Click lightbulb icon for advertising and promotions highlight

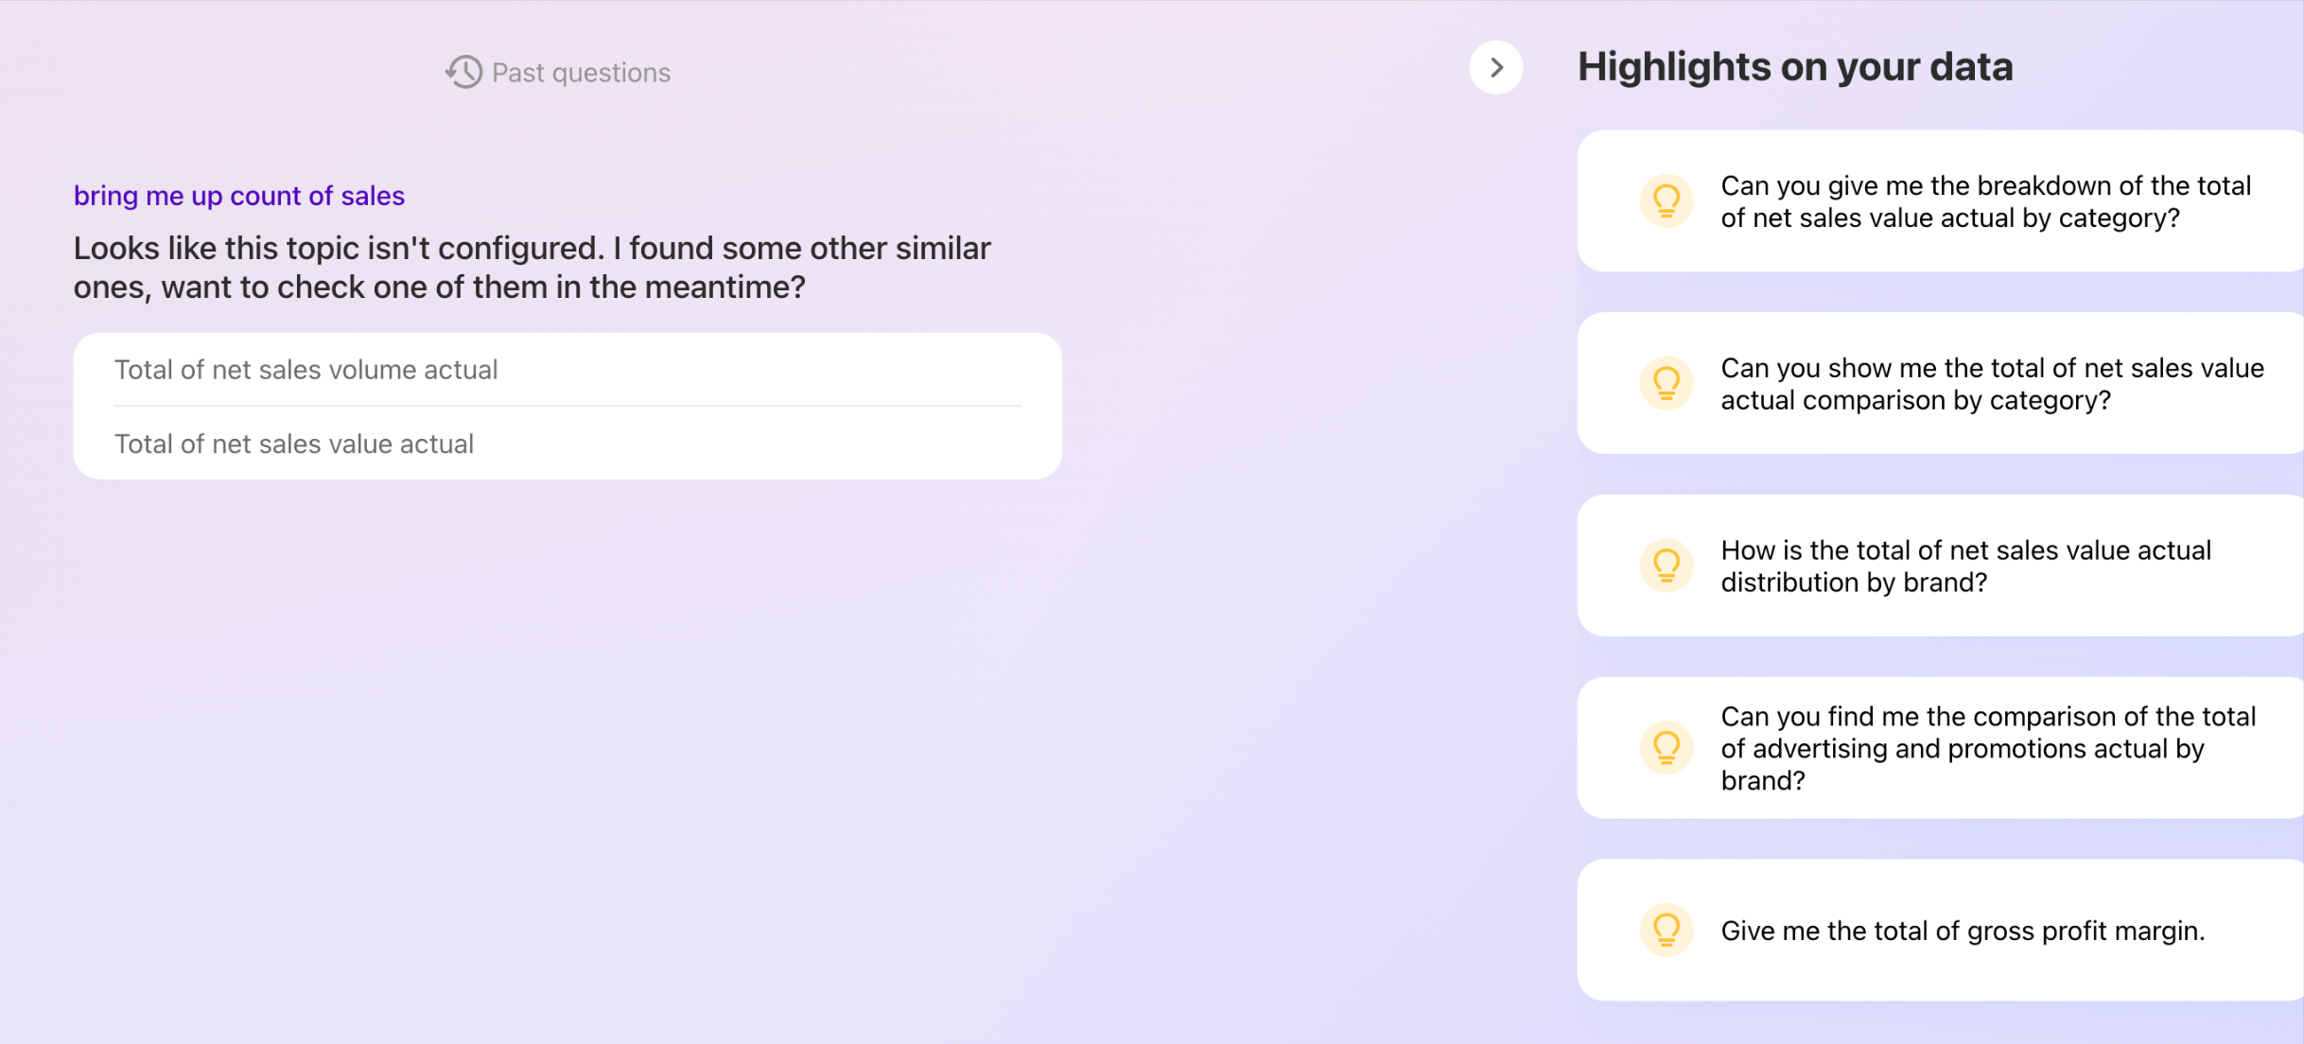(x=1666, y=747)
